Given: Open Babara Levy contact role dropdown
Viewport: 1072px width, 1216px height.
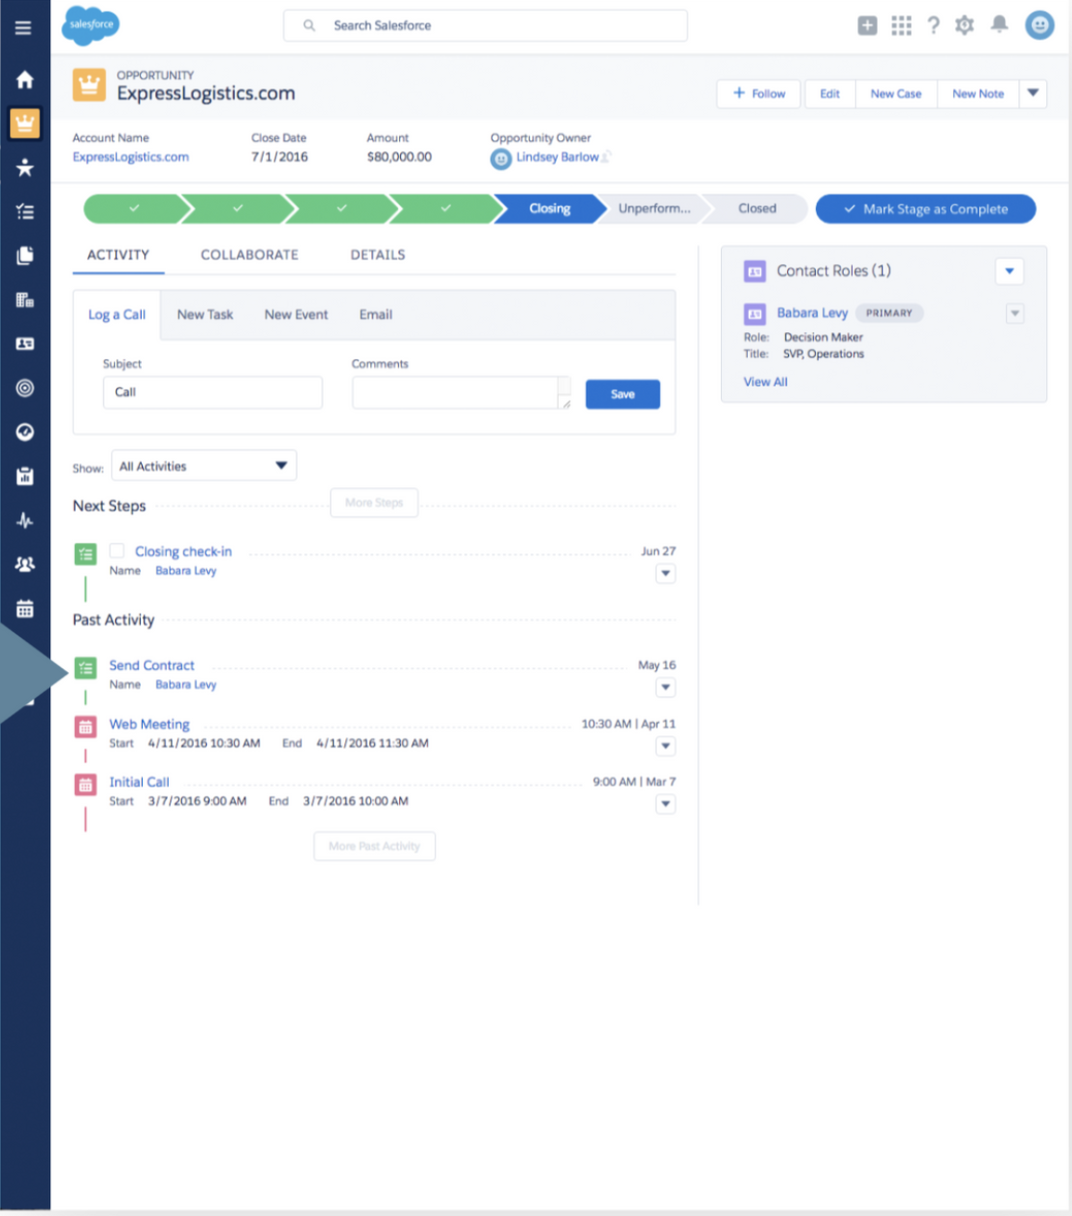Looking at the screenshot, I should [x=1015, y=314].
